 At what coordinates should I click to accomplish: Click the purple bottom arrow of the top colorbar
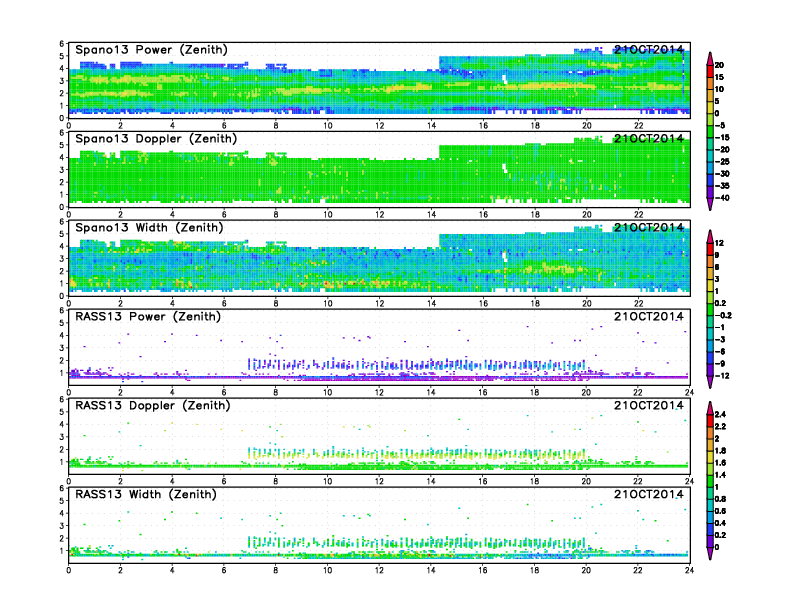pyautogui.click(x=710, y=204)
